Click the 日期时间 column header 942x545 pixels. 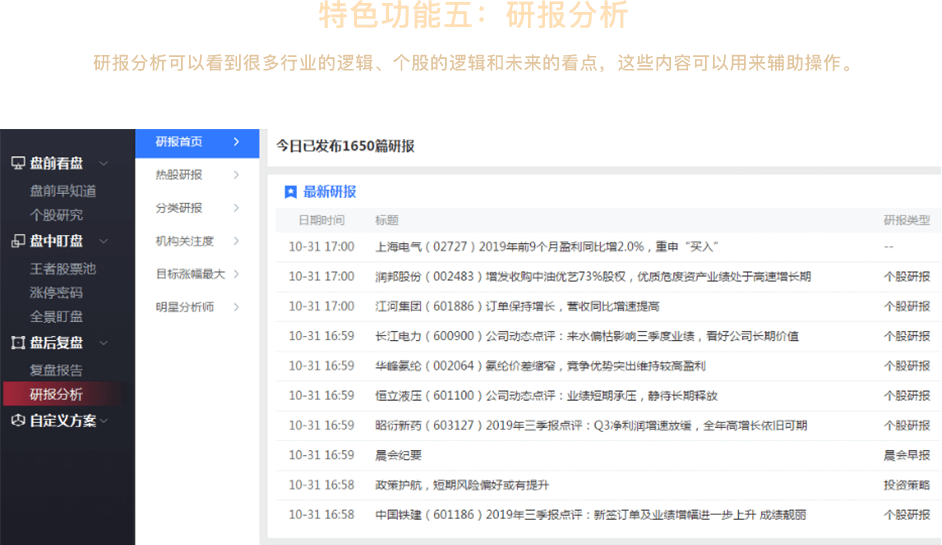click(321, 221)
